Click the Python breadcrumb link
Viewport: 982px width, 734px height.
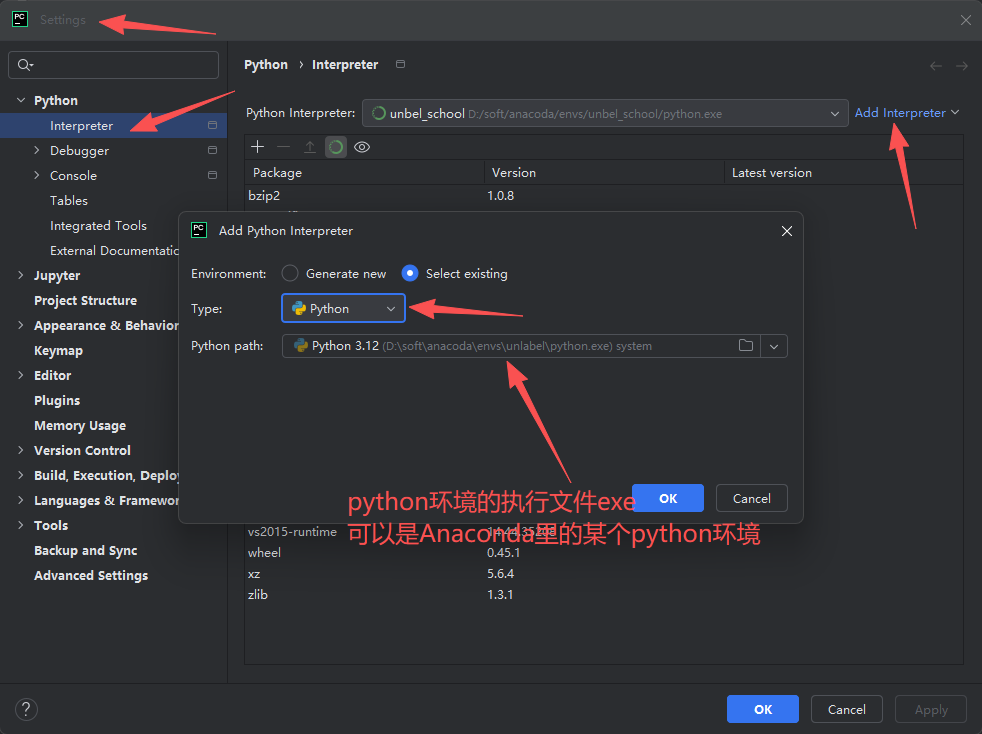pyautogui.click(x=266, y=65)
